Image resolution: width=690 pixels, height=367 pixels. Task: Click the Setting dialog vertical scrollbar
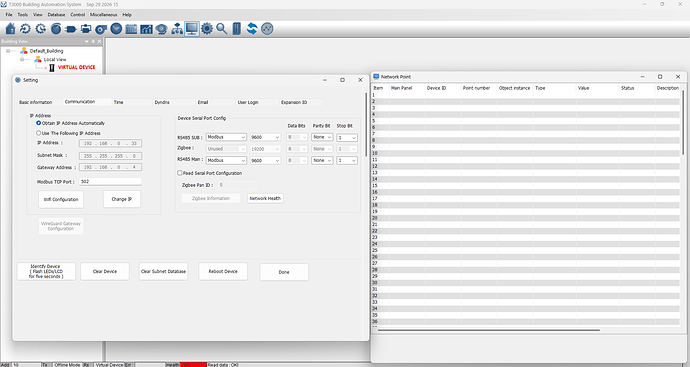click(366, 125)
